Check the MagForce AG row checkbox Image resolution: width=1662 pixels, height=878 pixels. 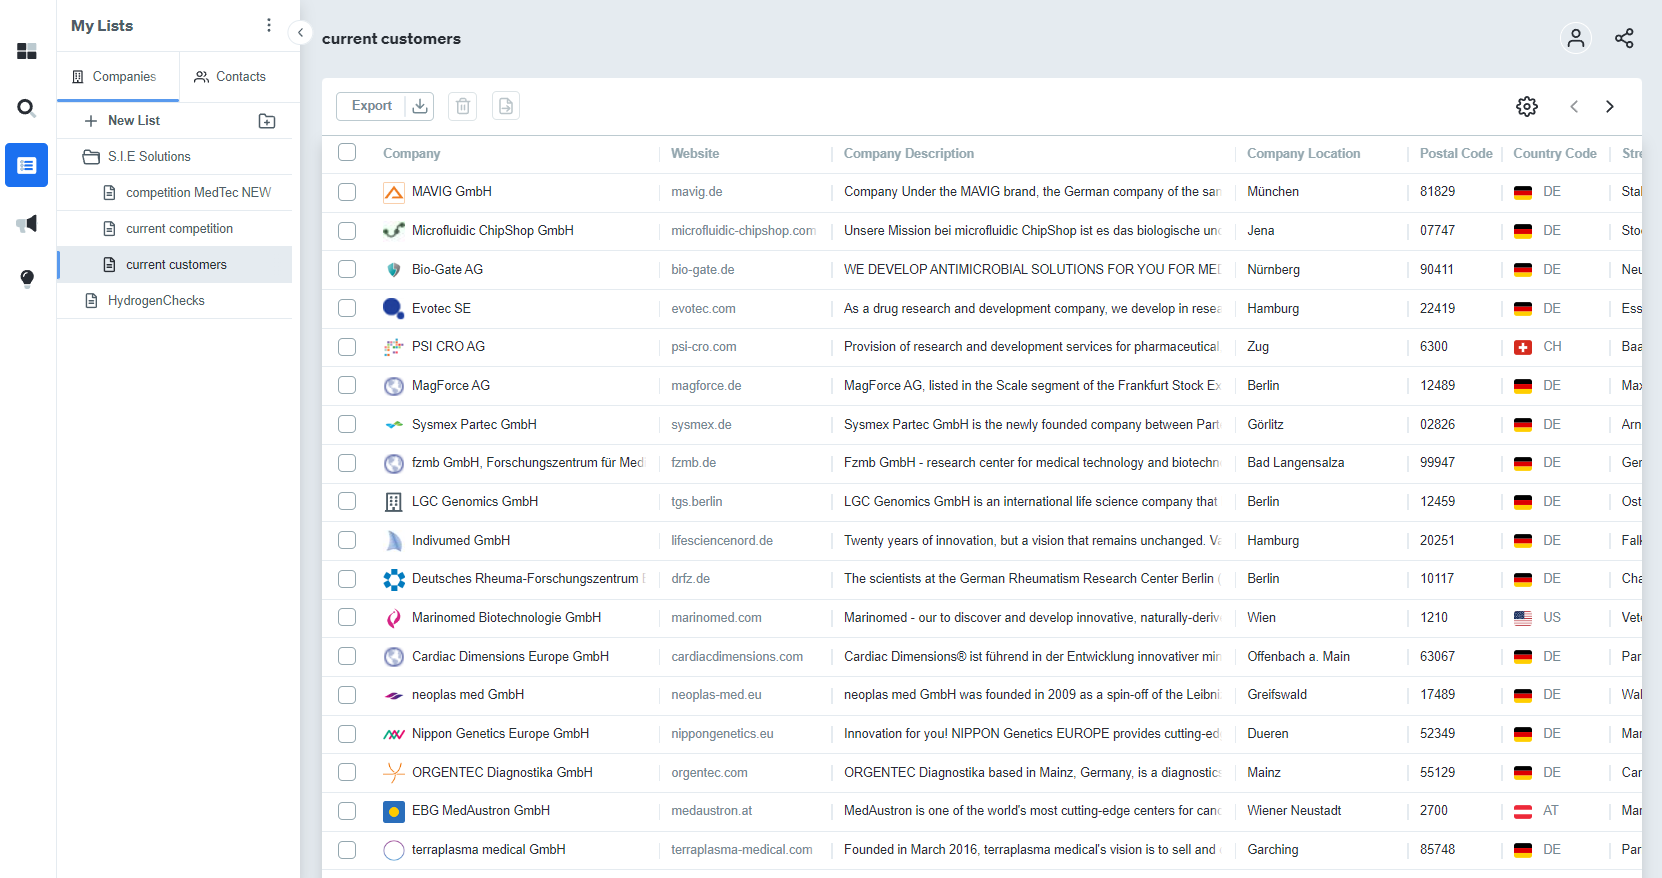click(x=347, y=385)
